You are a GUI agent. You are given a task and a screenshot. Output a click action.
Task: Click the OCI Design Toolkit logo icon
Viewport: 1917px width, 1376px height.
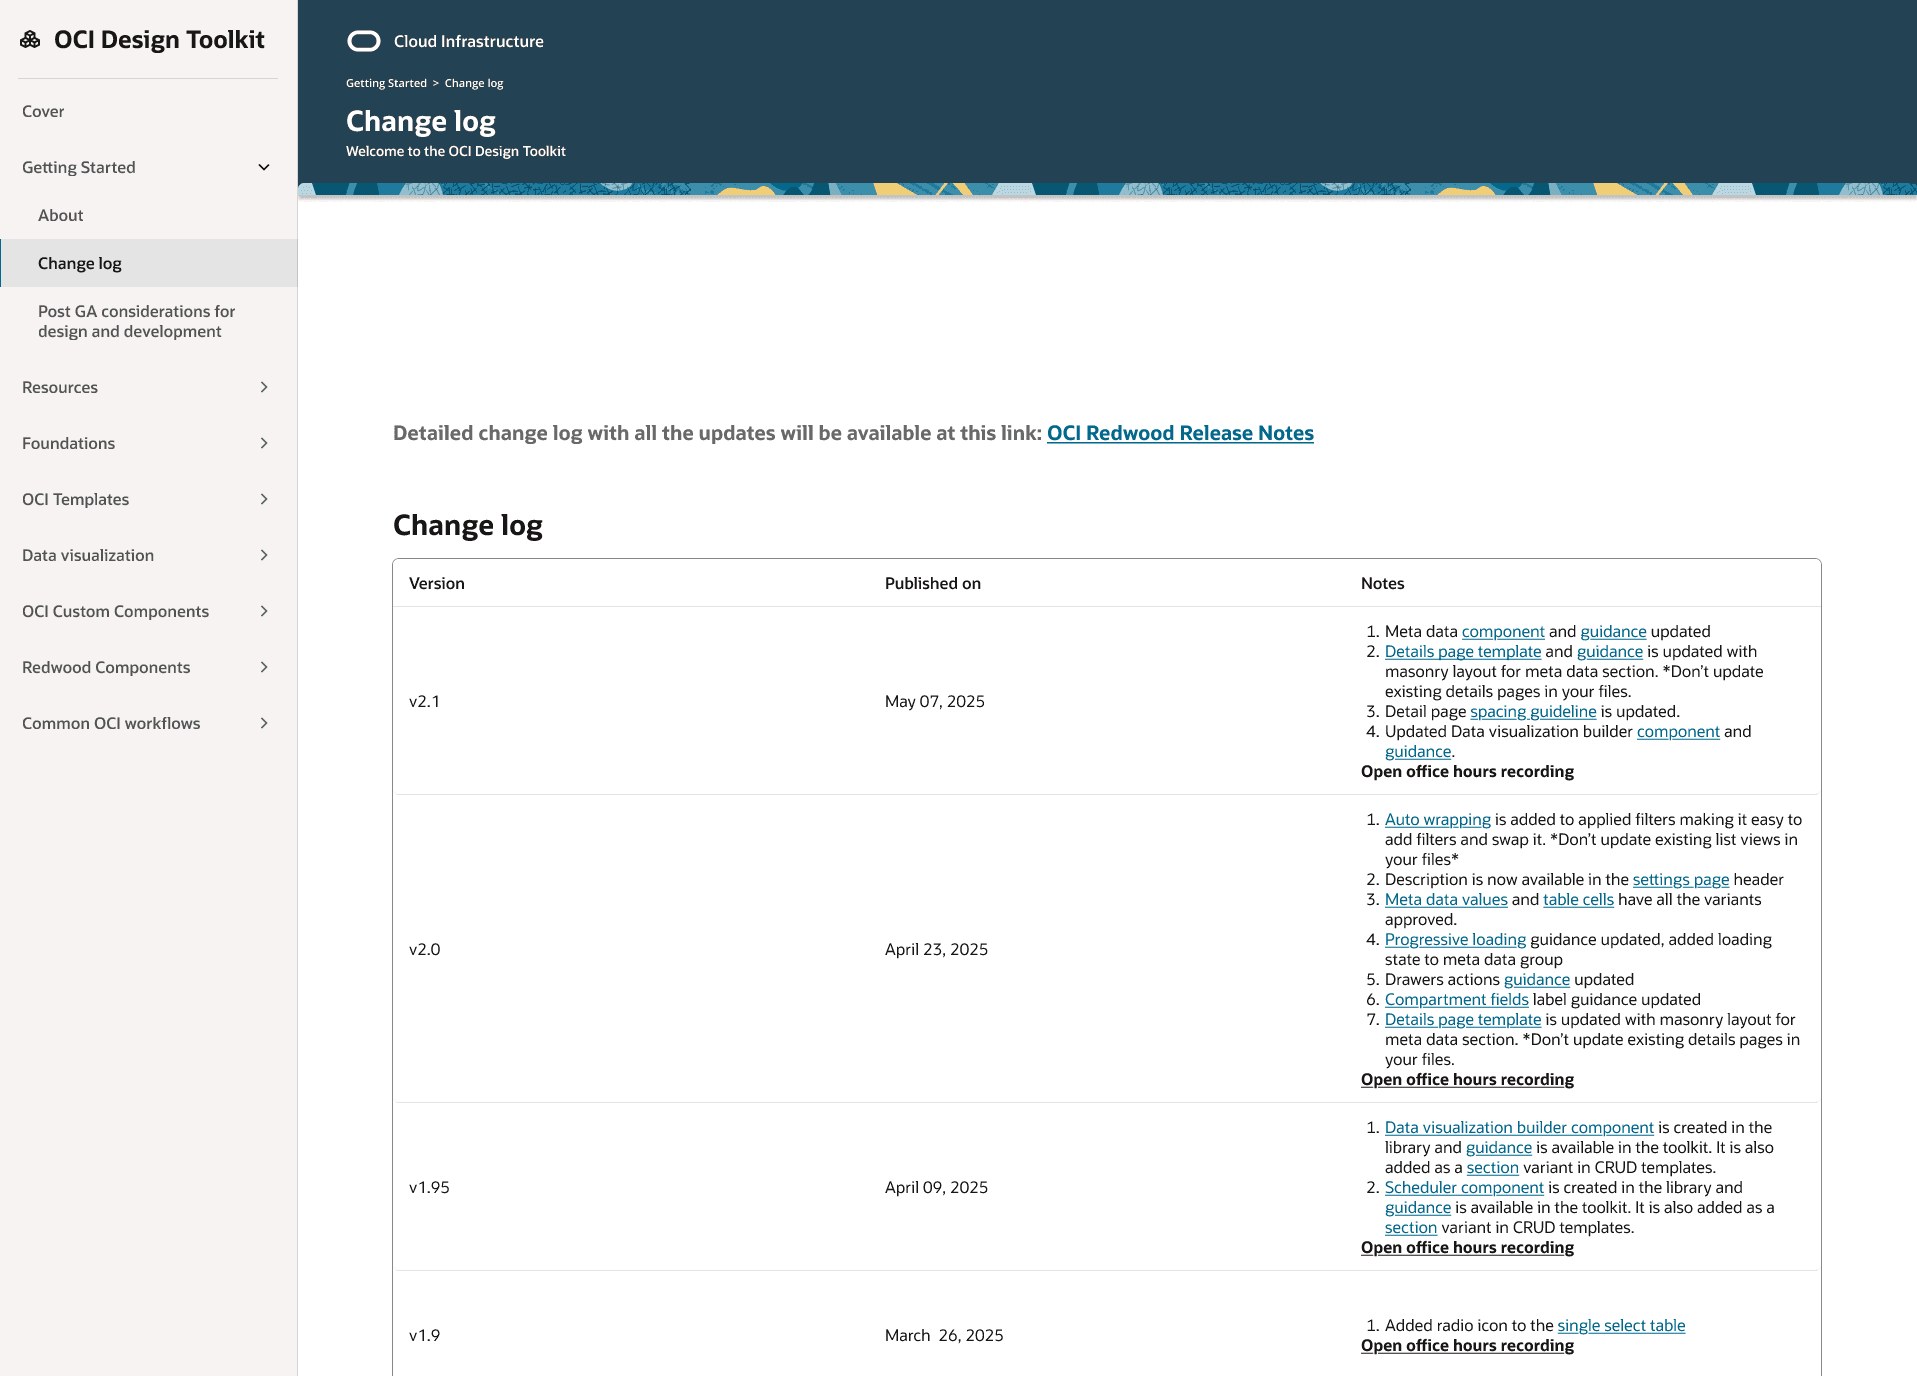click(31, 40)
